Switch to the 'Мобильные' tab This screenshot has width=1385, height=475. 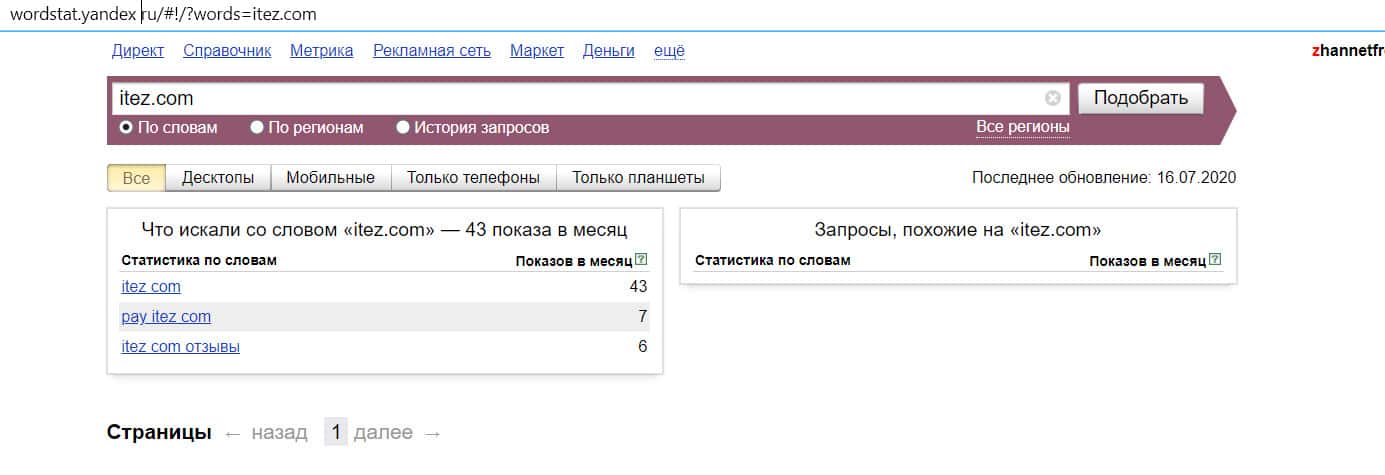pos(330,178)
